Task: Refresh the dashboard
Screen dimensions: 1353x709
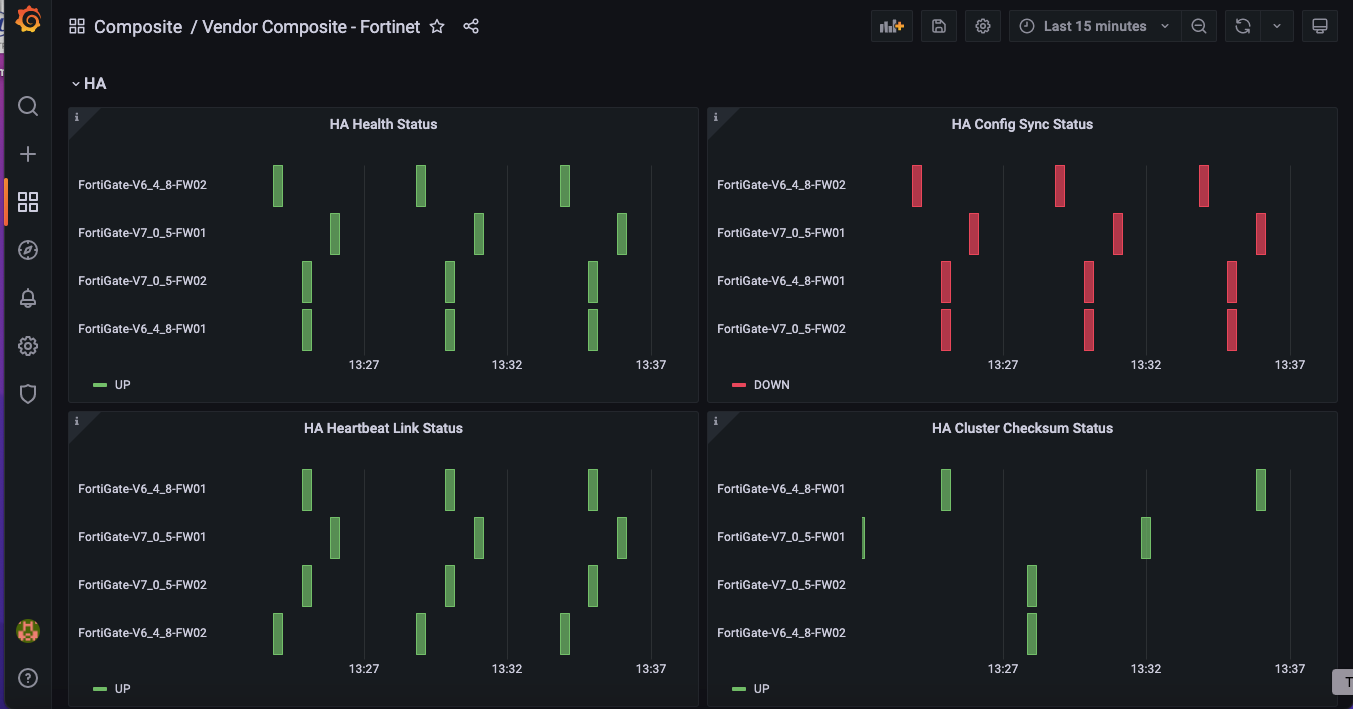Action: (1243, 27)
